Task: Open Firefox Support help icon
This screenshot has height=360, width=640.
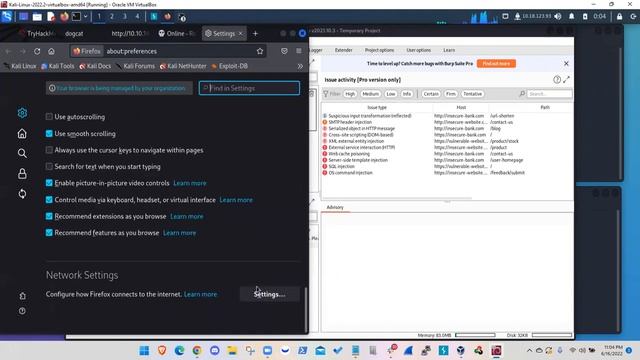Action: (22, 311)
